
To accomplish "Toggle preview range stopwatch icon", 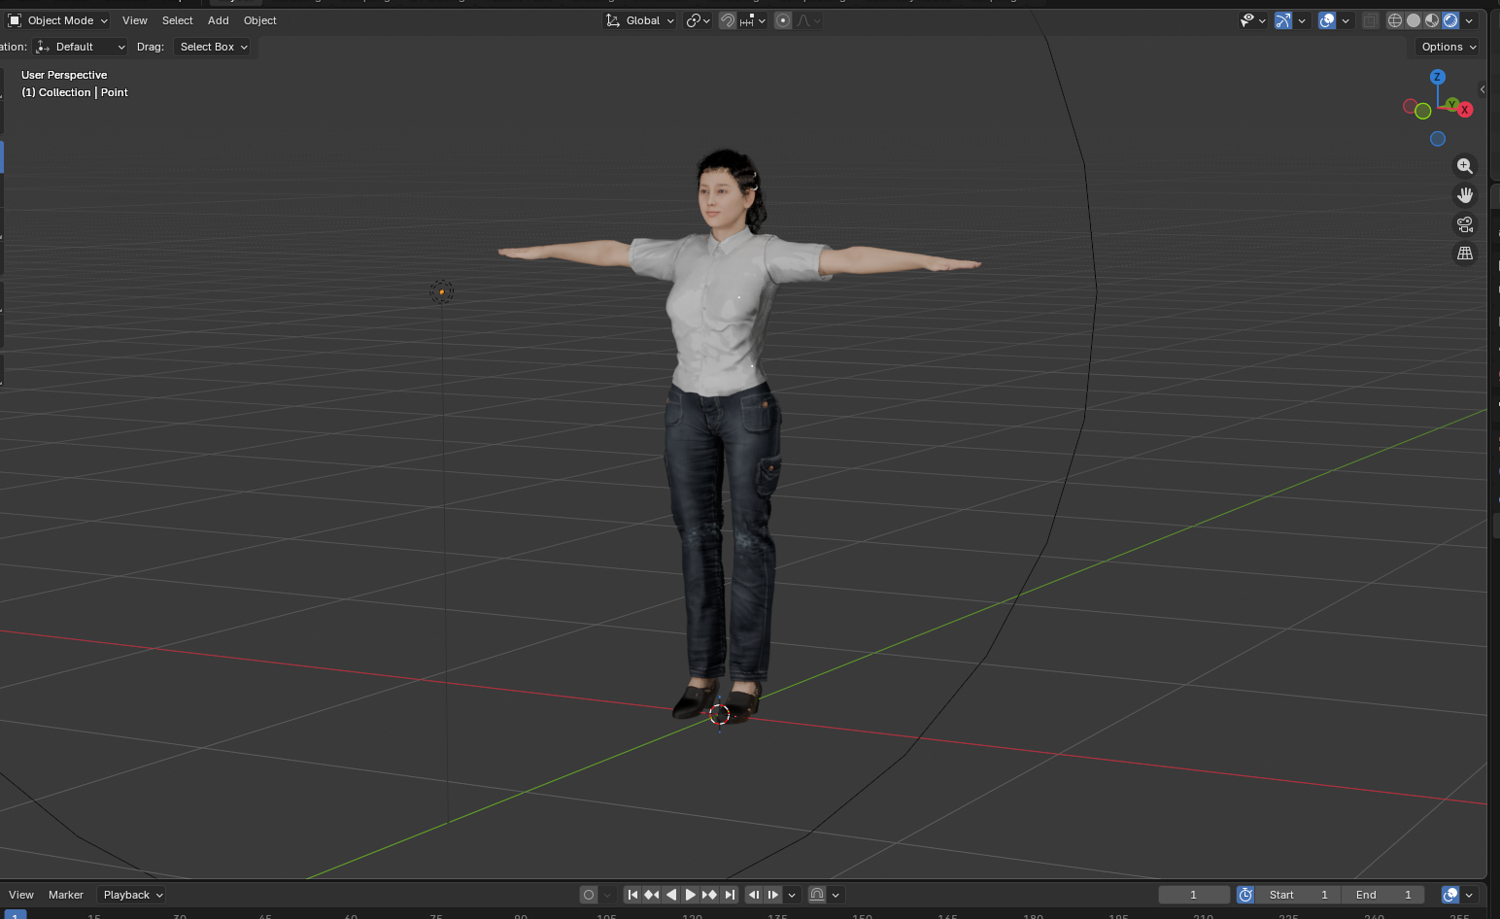I will [x=1245, y=895].
